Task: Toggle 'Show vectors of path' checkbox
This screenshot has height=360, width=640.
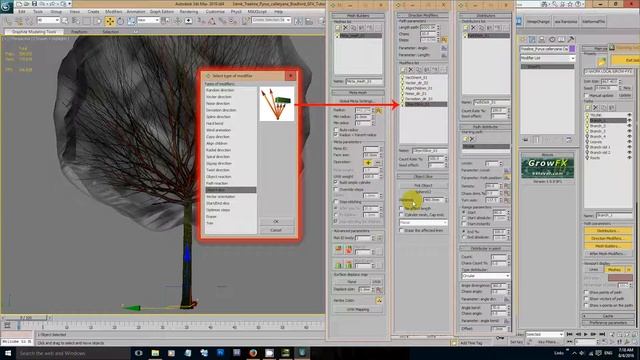Action: pyautogui.click(x=587, y=299)
